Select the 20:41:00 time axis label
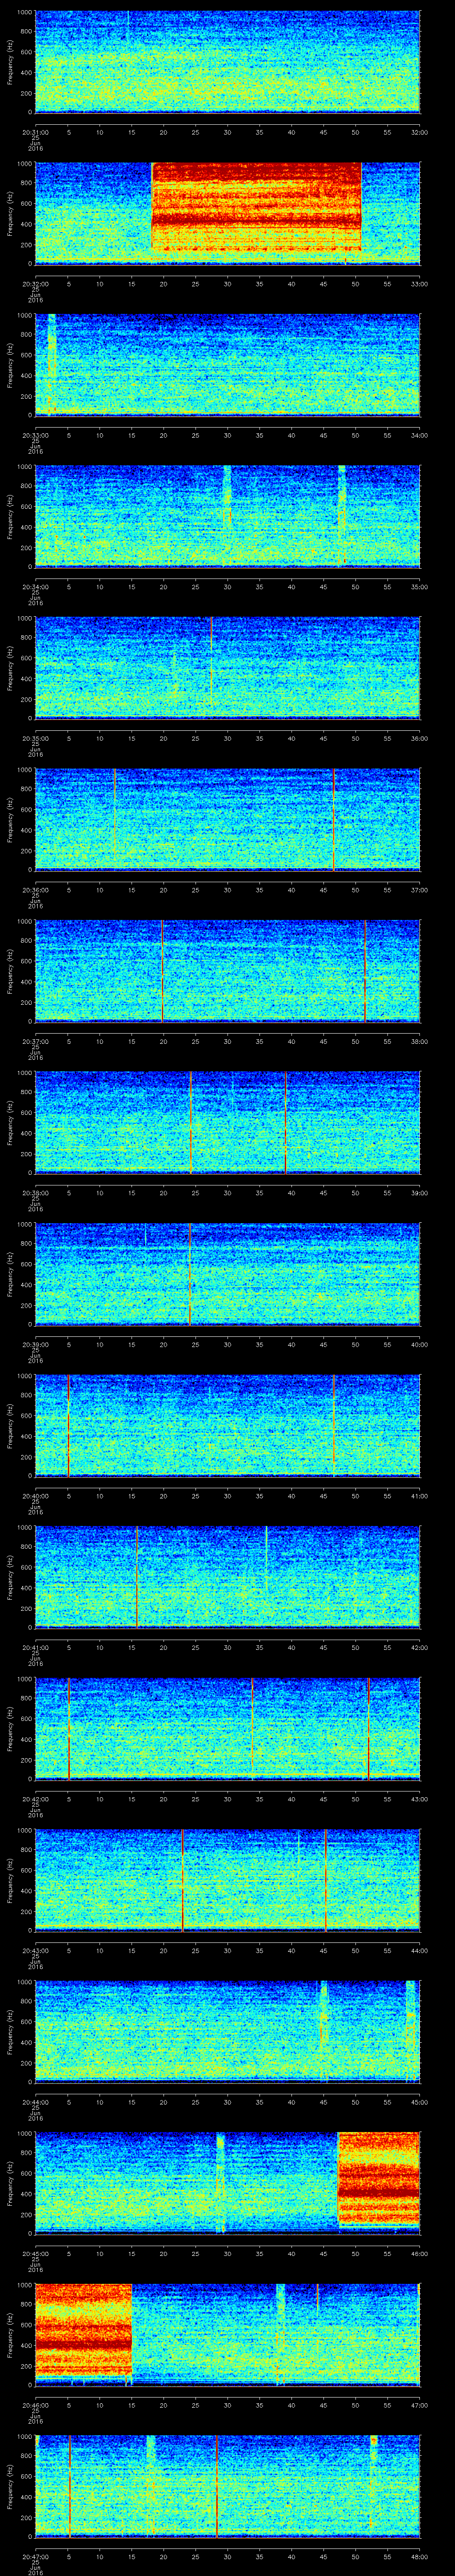The width and height of the screenshot is (455, 2576). point(36,1647)
